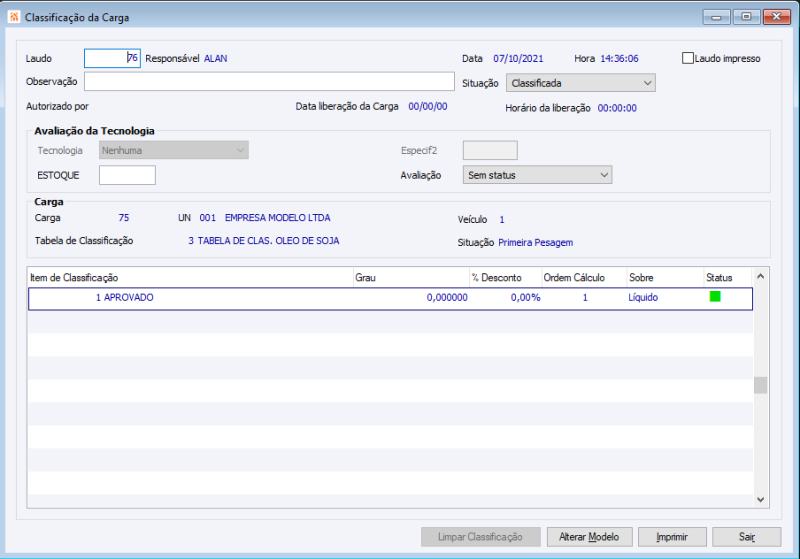
Task: Click the UN code 001
Action: [x=208, y=218]
